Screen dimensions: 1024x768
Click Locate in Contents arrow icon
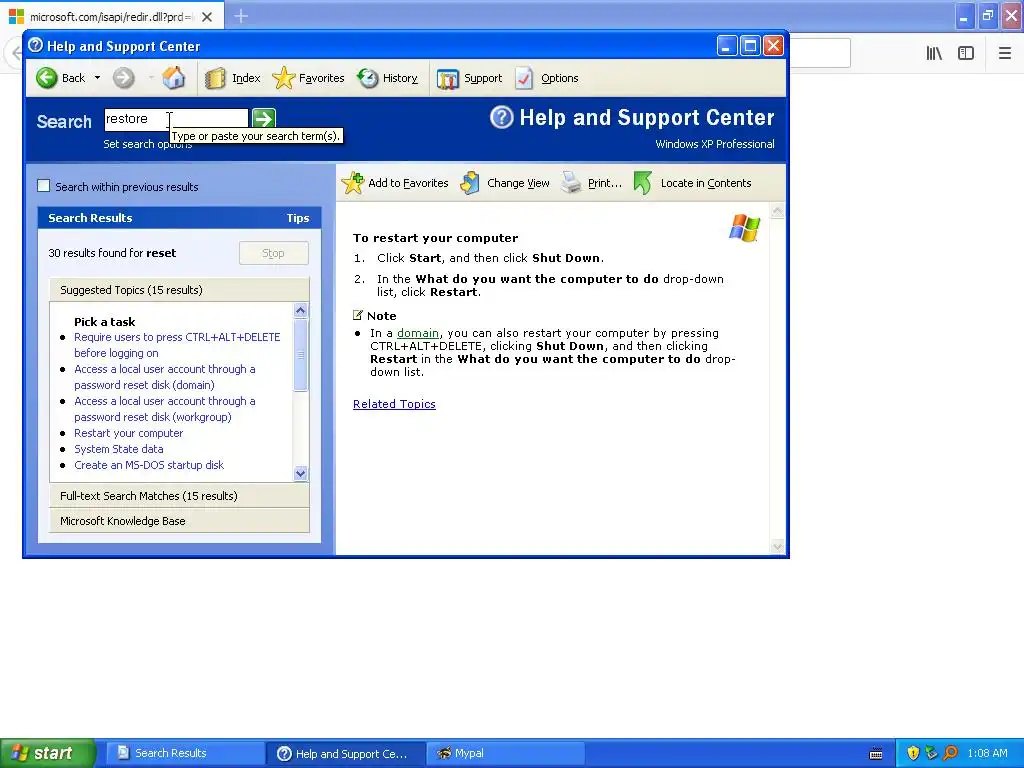[643, 183]
